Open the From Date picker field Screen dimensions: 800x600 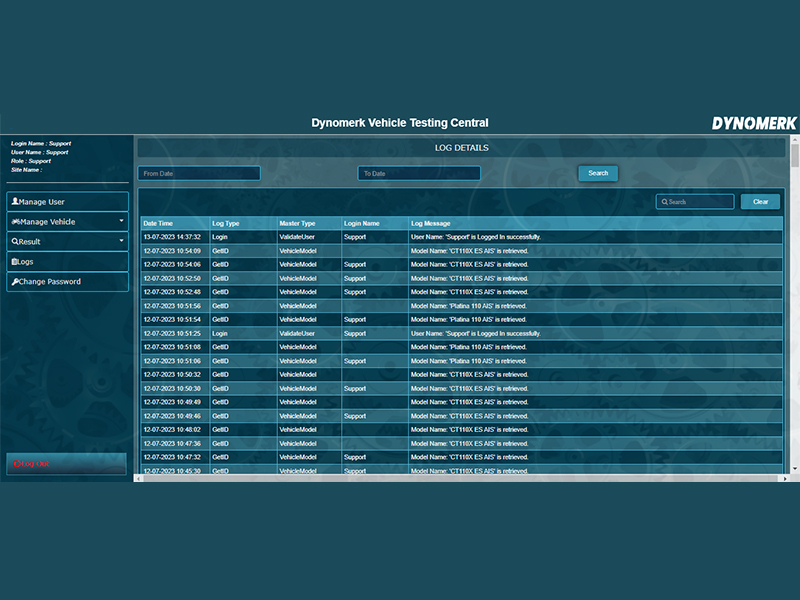point(199,173)
